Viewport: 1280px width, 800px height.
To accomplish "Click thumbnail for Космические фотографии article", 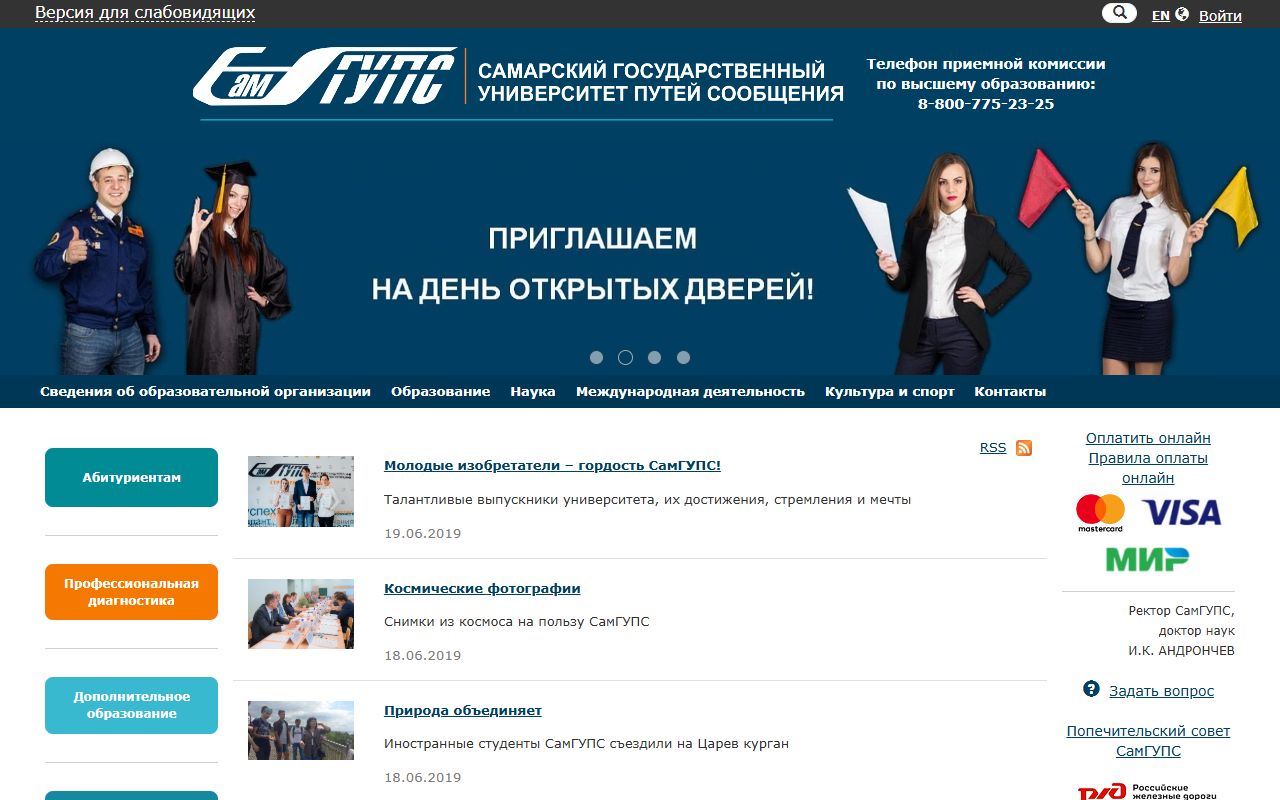I will click(x=301, y=614).
